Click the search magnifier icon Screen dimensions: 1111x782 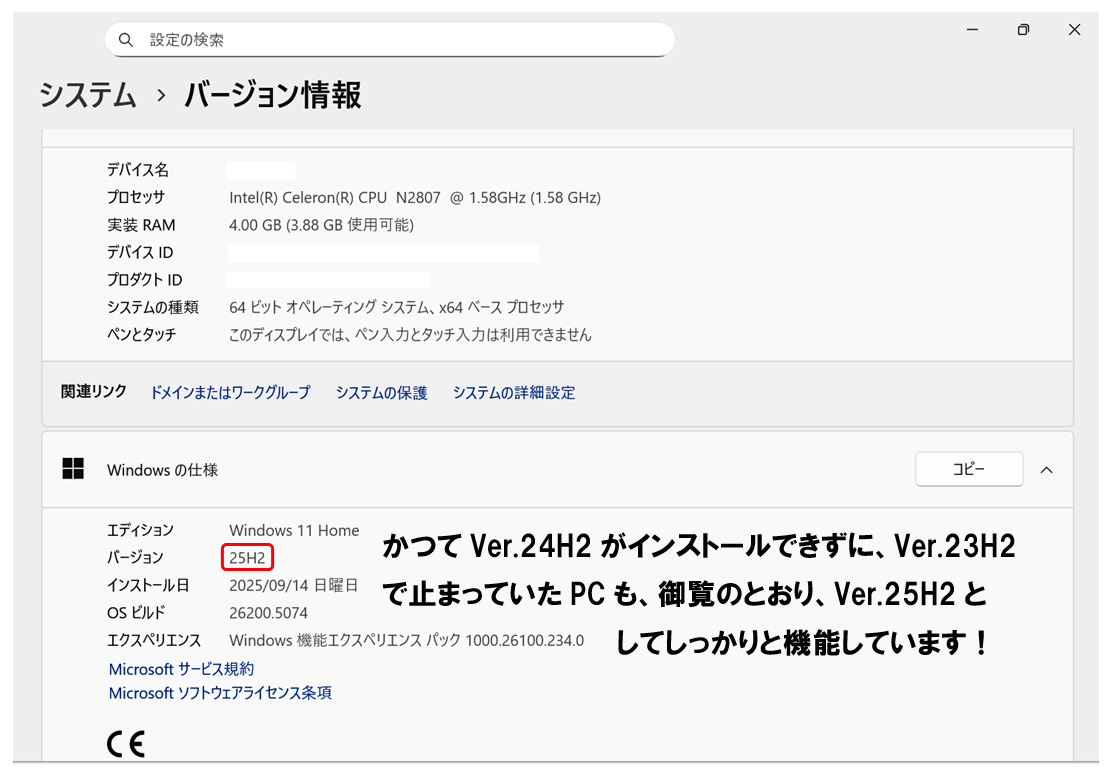pos(125,39)
